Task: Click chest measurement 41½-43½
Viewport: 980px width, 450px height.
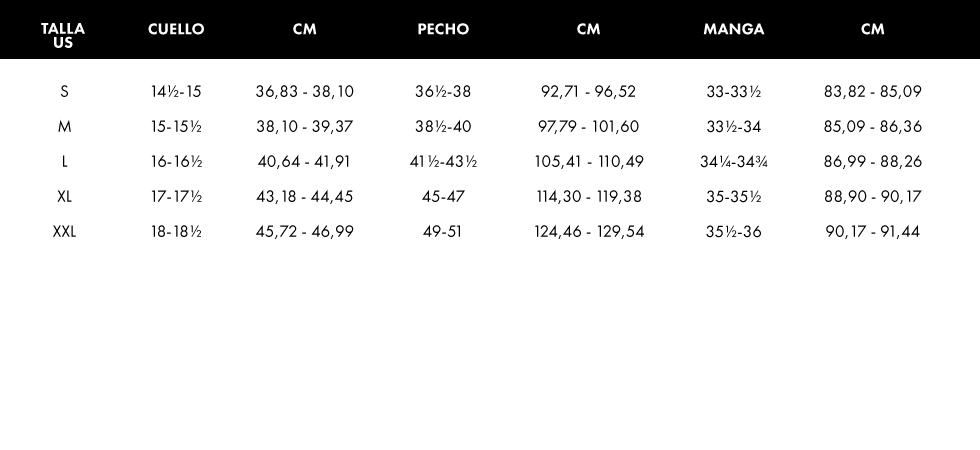Action: 443,162
